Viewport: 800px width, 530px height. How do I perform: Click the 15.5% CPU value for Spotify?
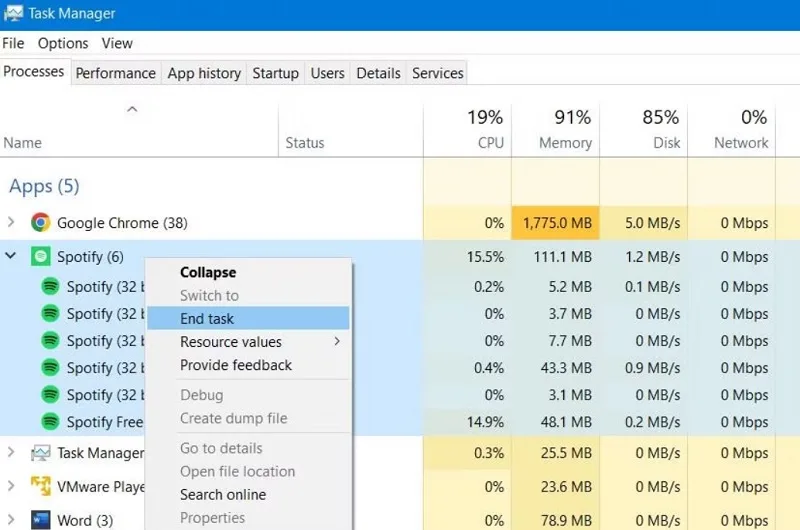point(485,257)
